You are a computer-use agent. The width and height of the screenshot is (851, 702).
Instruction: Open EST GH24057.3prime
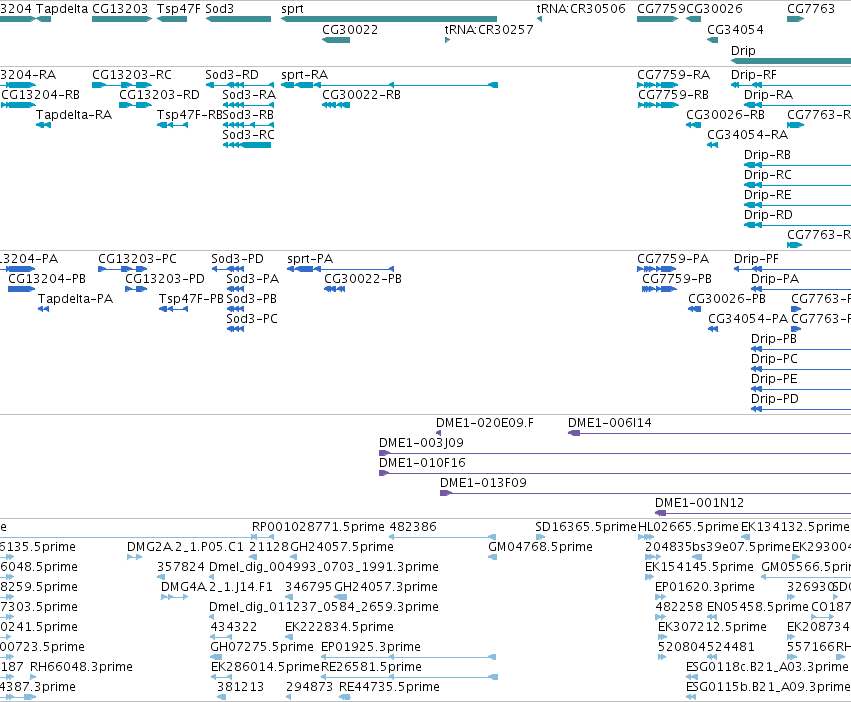click(x=340, y=597)
